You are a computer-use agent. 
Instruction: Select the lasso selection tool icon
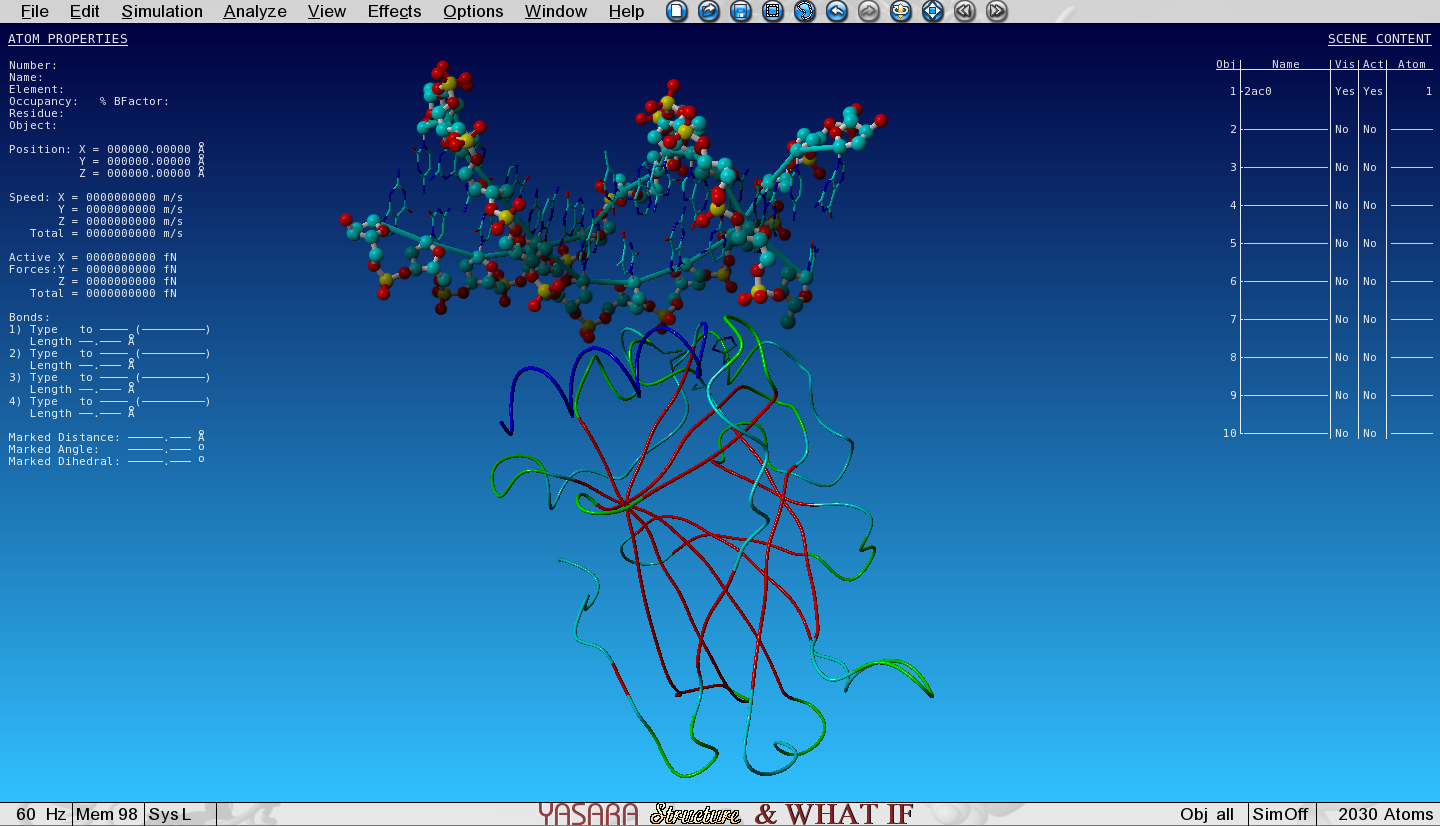805,12
